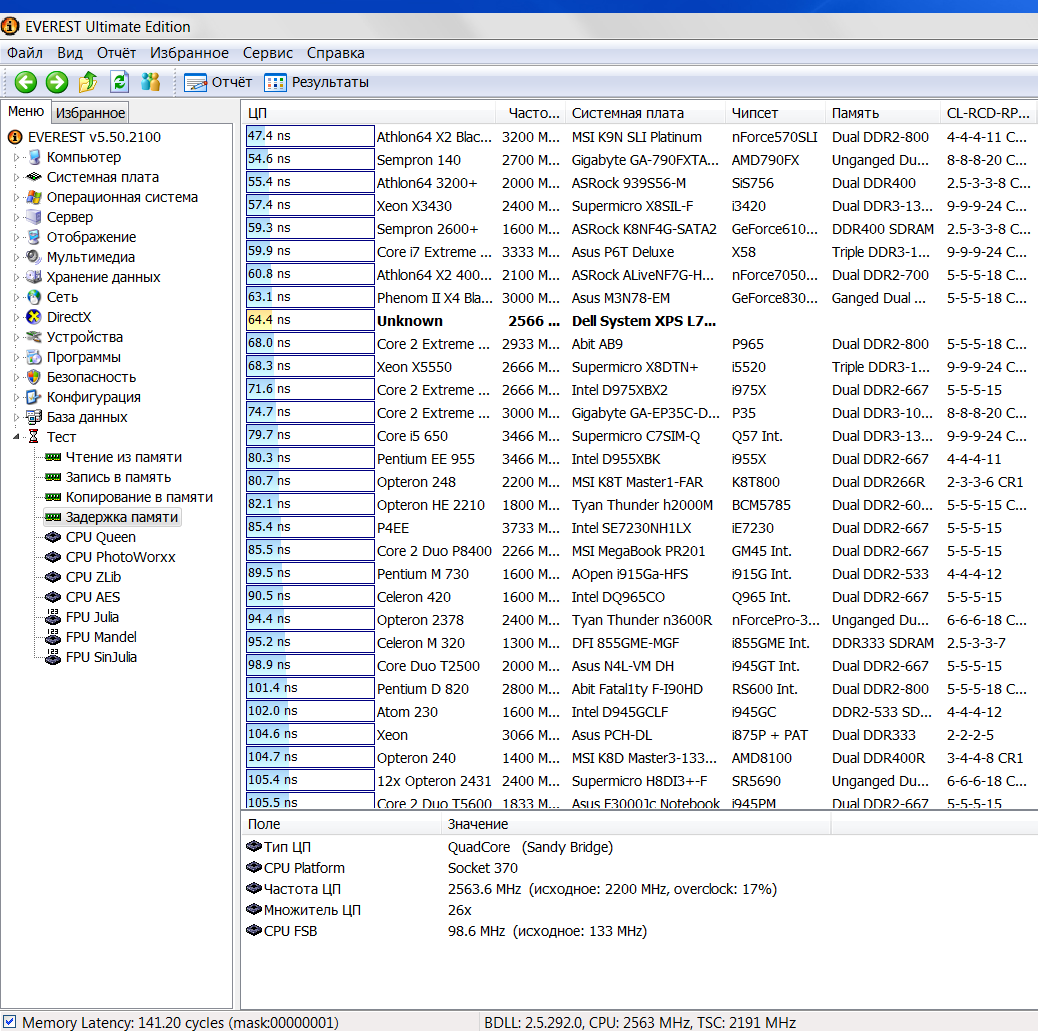Click the green Back arrow toolbar icon
Screen dimensions: 1038x1032
(26, 82)
